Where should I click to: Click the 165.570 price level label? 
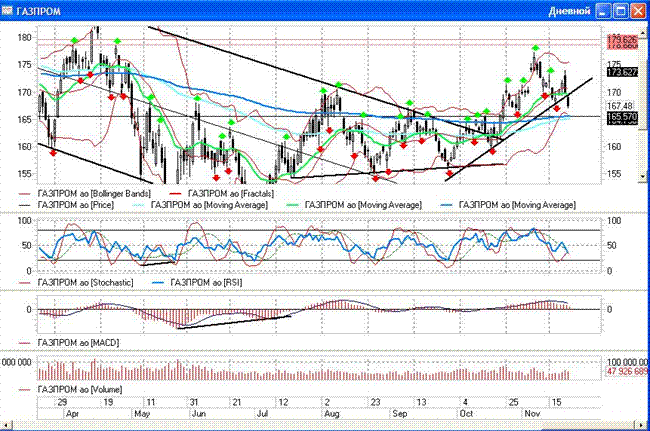point(622,116)
